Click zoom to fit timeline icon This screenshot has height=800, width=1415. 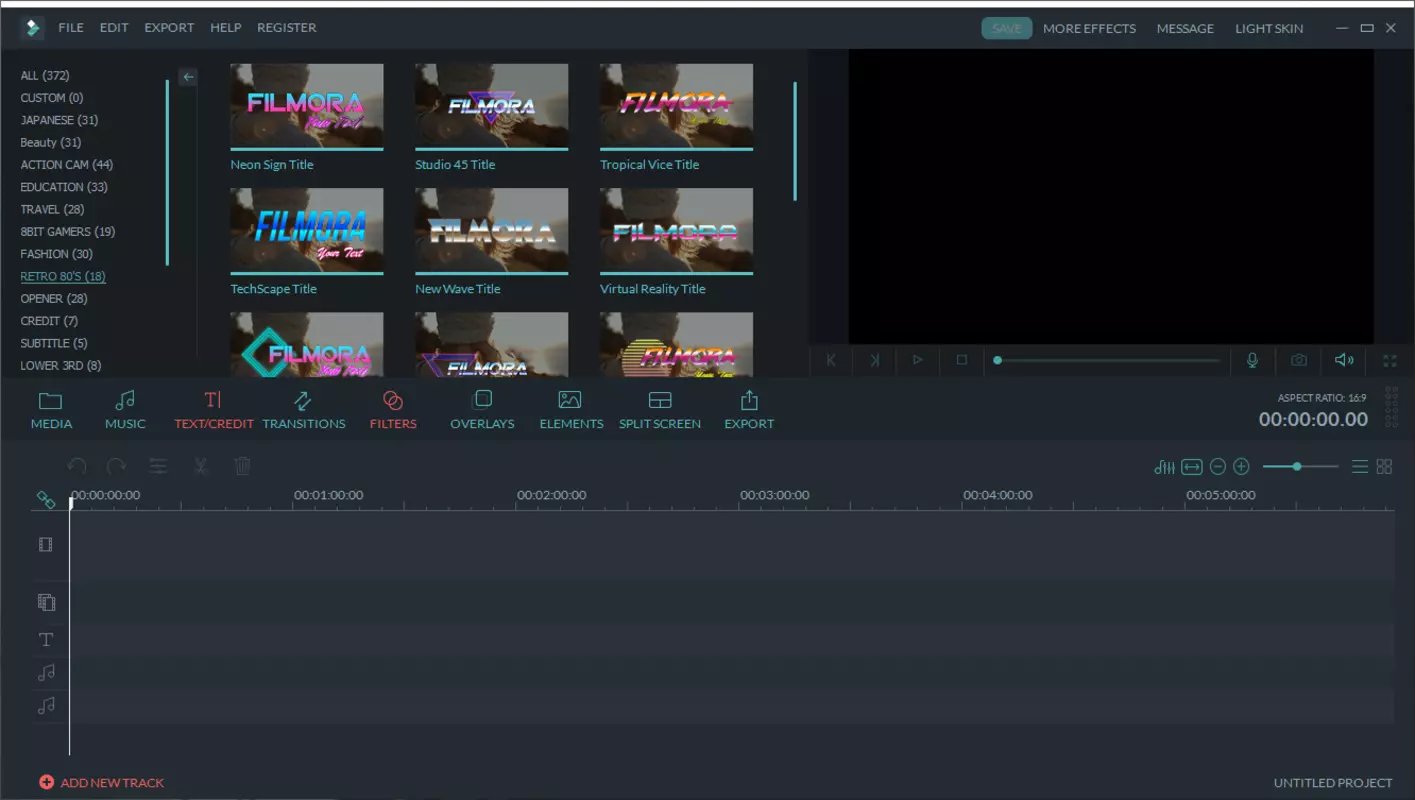point(1191,467)
